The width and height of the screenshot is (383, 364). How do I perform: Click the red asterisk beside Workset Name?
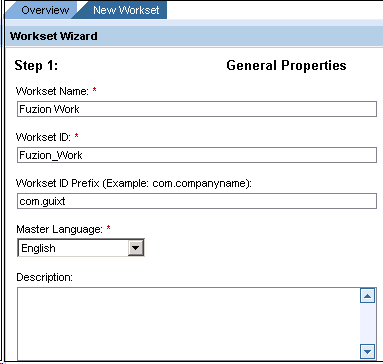pos(94,90)
